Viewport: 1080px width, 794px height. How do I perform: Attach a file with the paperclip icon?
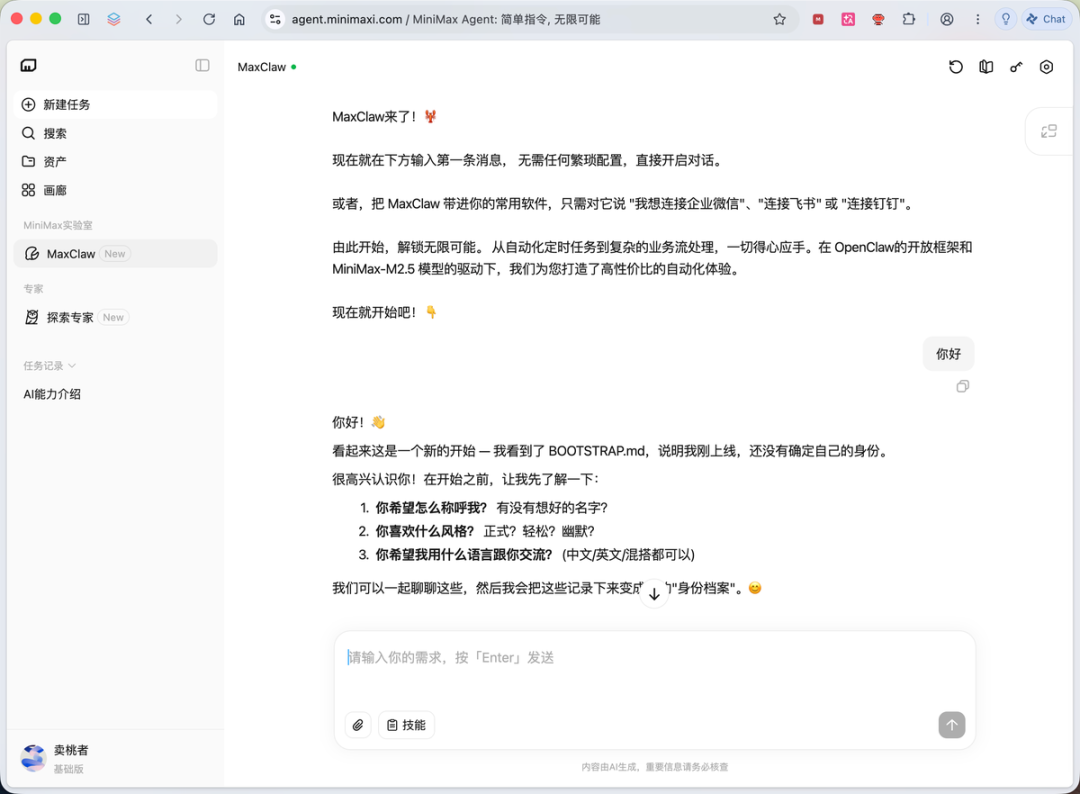pyautogui.click(x=358, y=725)
